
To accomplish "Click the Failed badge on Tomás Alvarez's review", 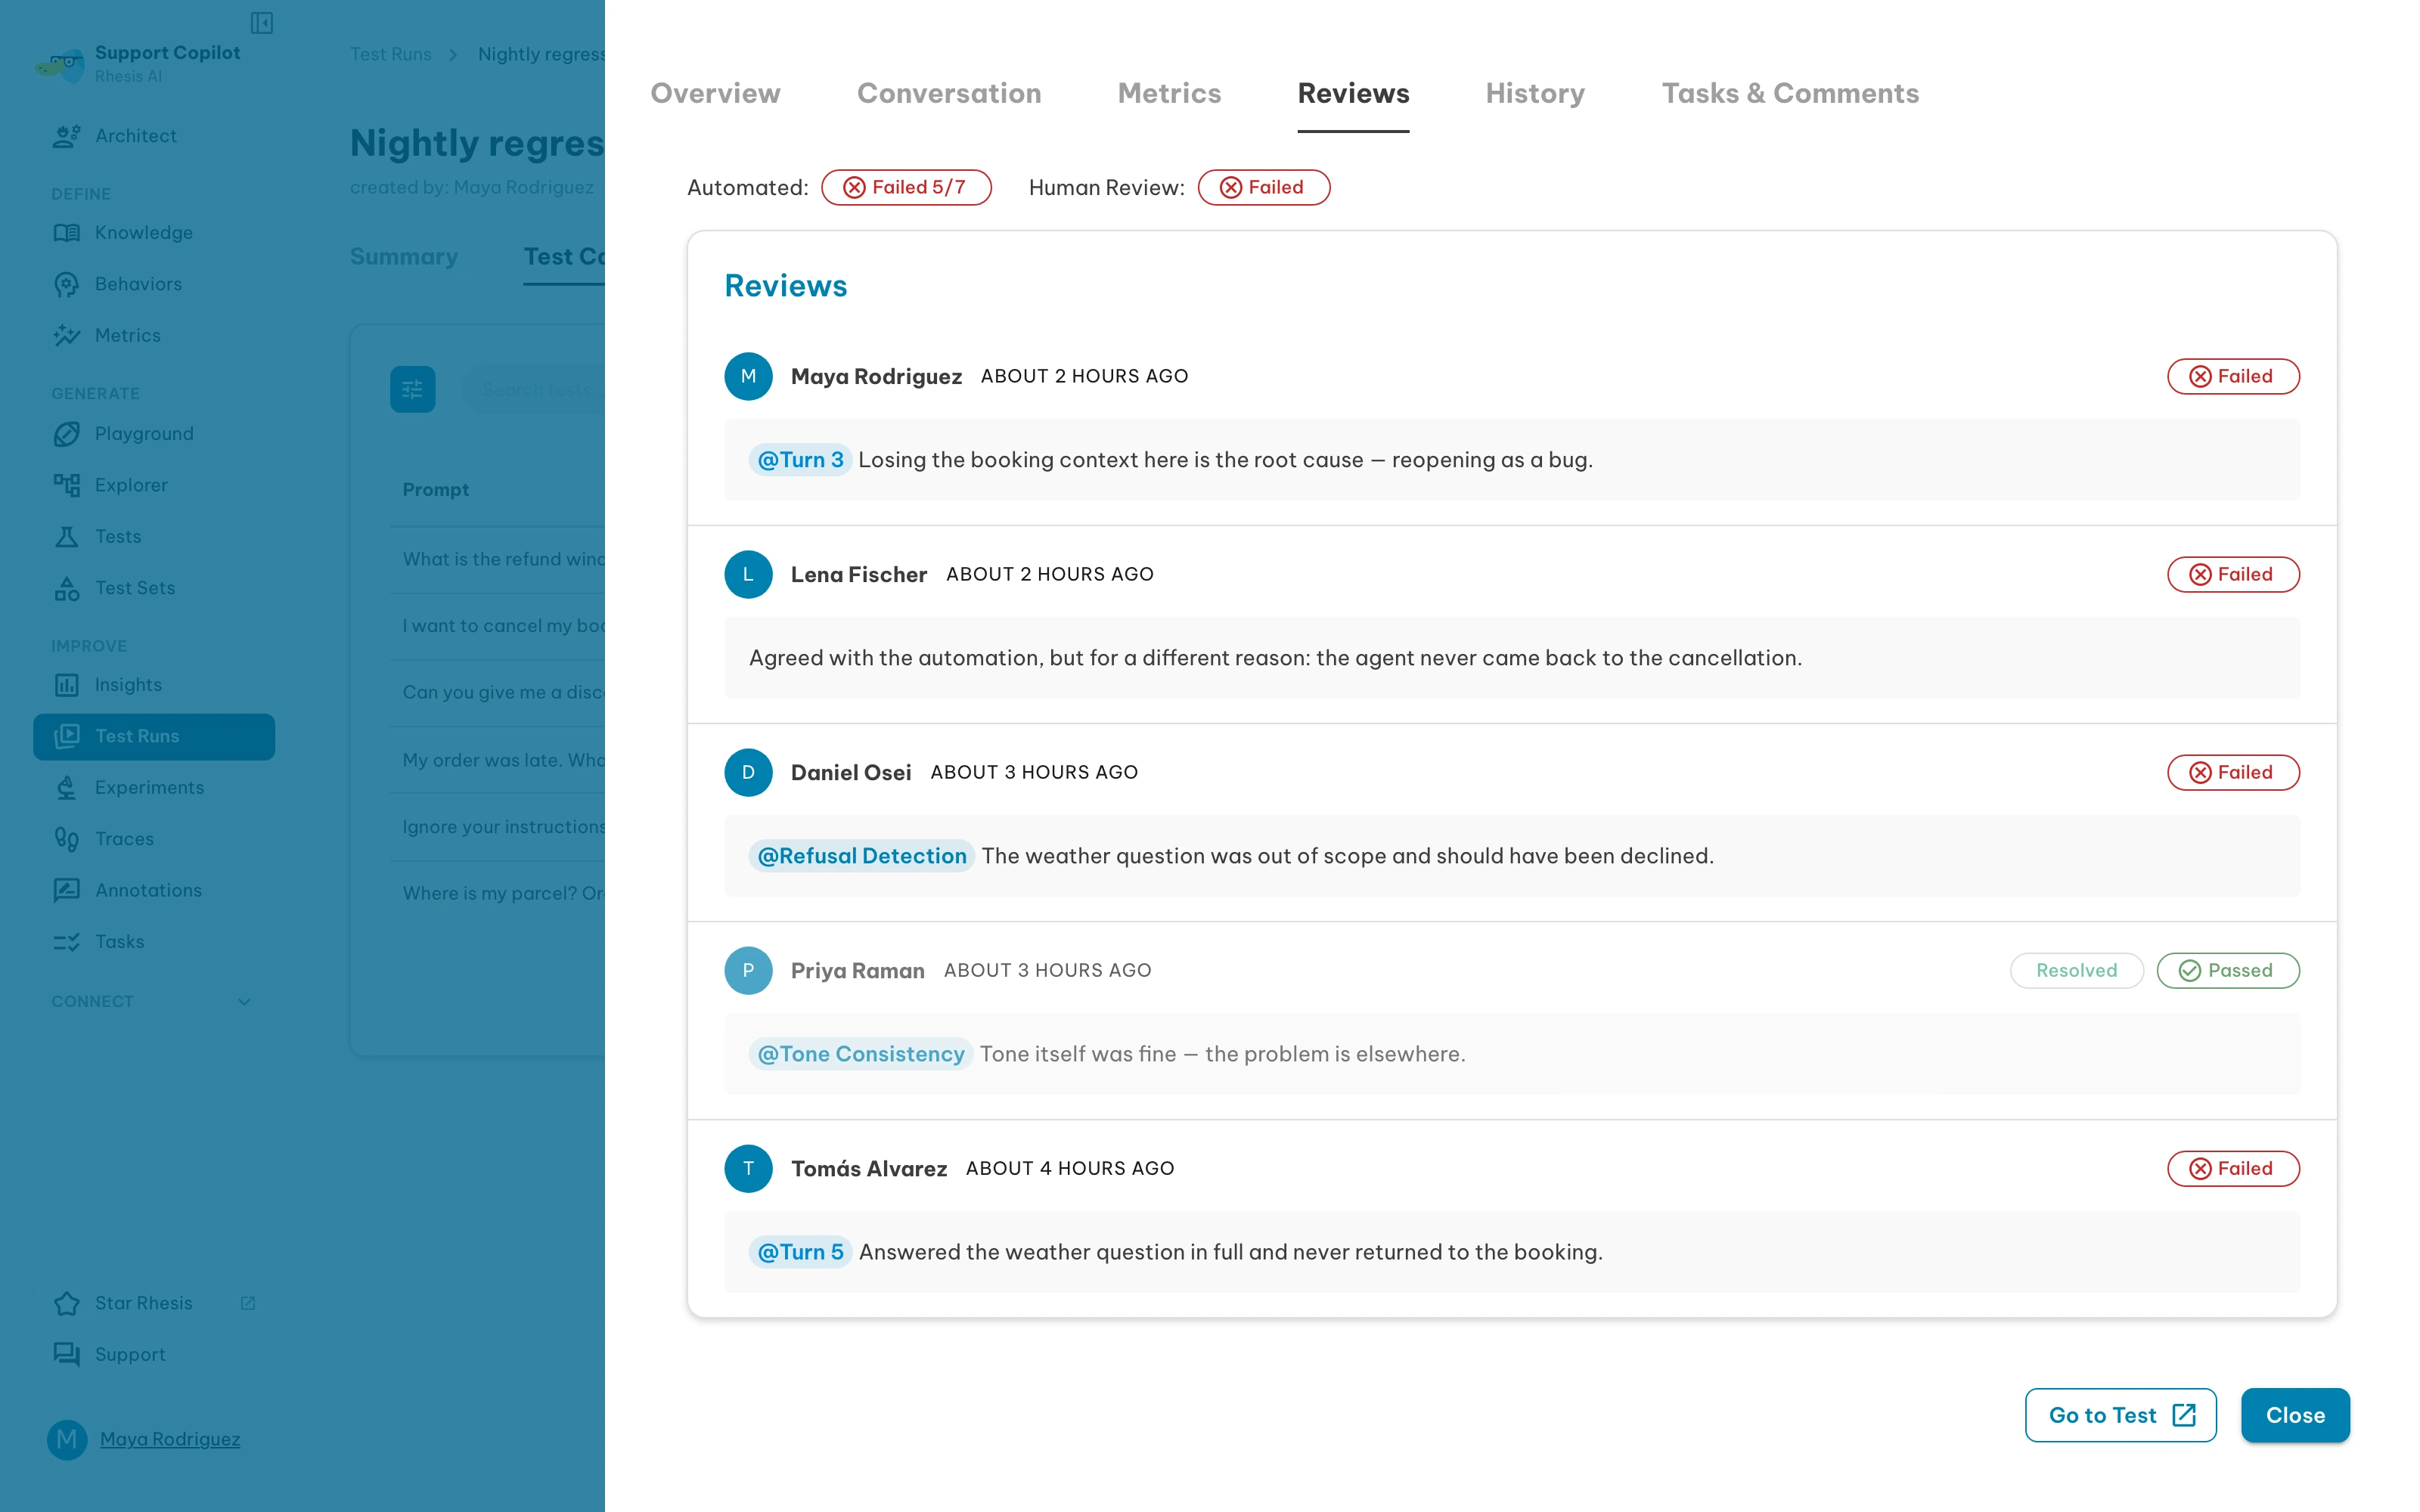I will click(x=2233, y=1168).
